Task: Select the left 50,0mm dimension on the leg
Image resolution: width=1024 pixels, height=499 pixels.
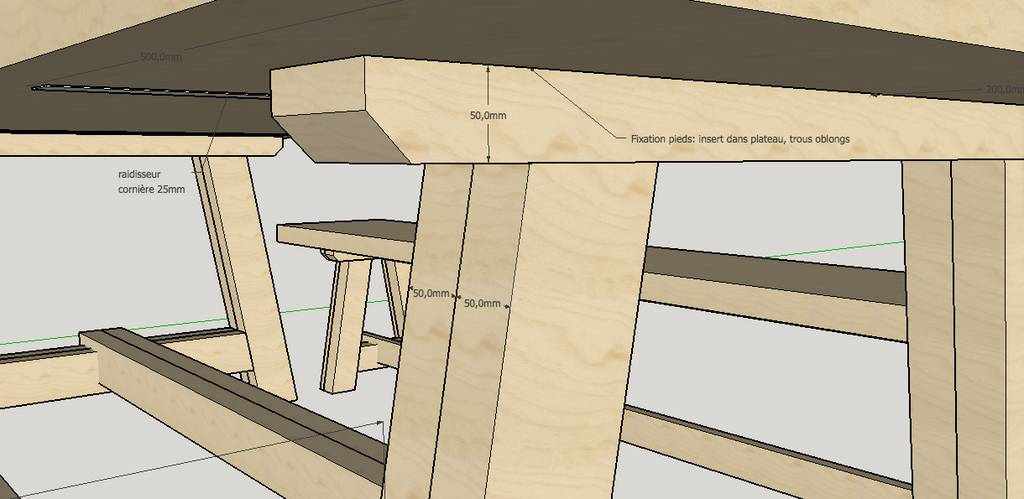Action: [x=431, y=294]
